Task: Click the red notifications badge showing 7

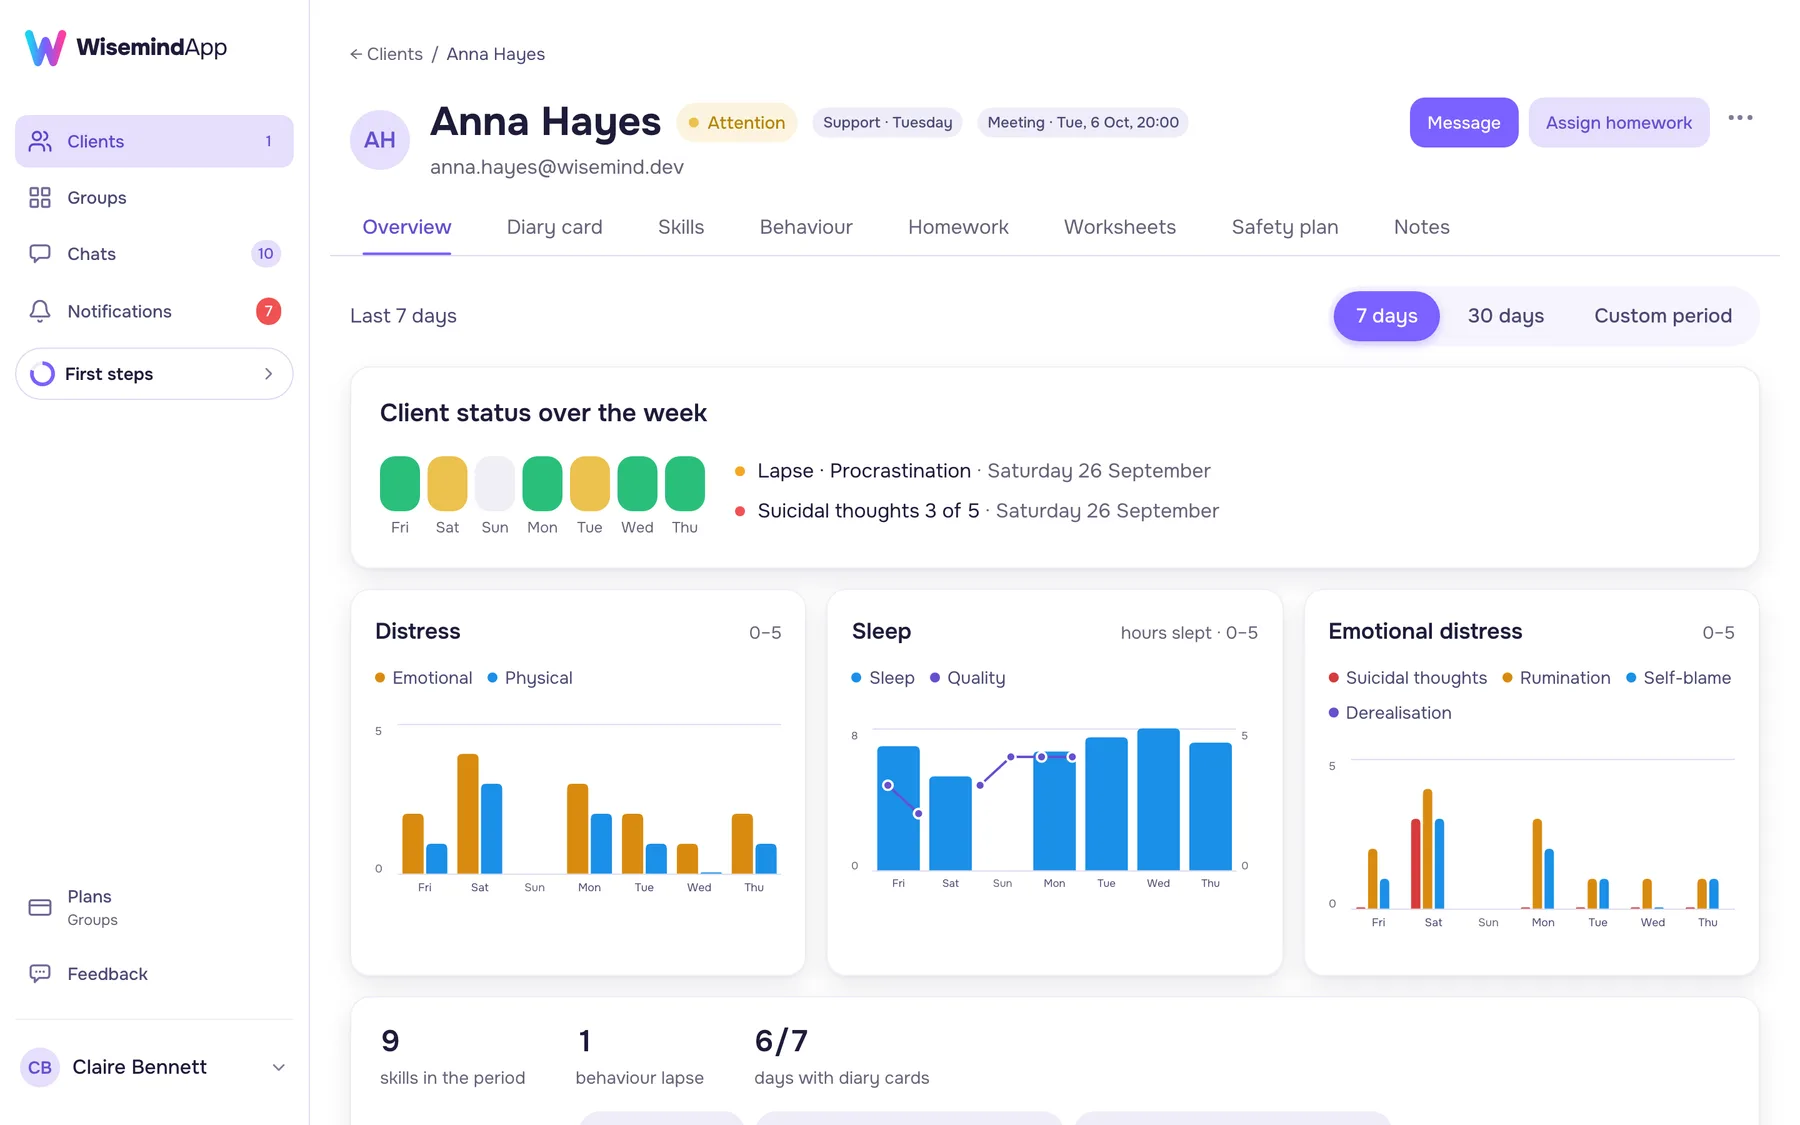Action: click(x=268, y=311)
